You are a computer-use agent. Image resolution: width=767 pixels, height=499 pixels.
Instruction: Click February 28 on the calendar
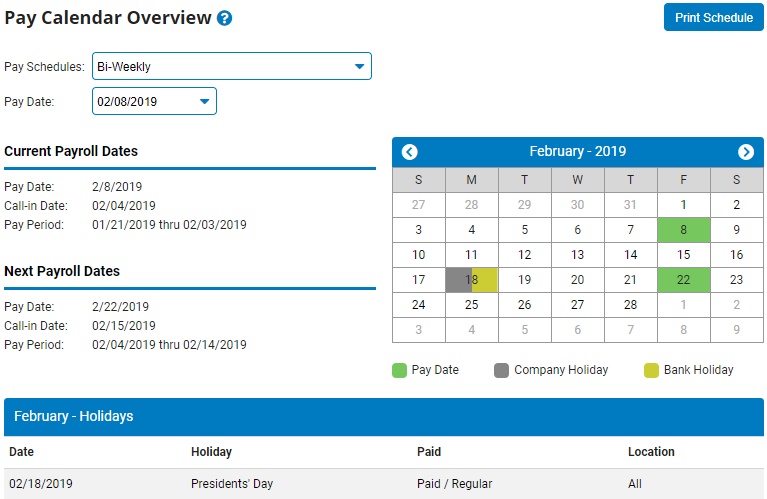click(630, 305)
